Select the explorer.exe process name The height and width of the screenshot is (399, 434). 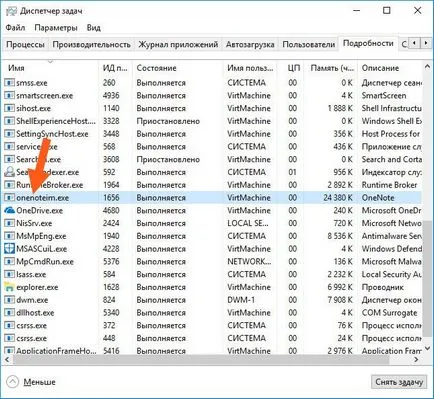(x=37, y=287)
